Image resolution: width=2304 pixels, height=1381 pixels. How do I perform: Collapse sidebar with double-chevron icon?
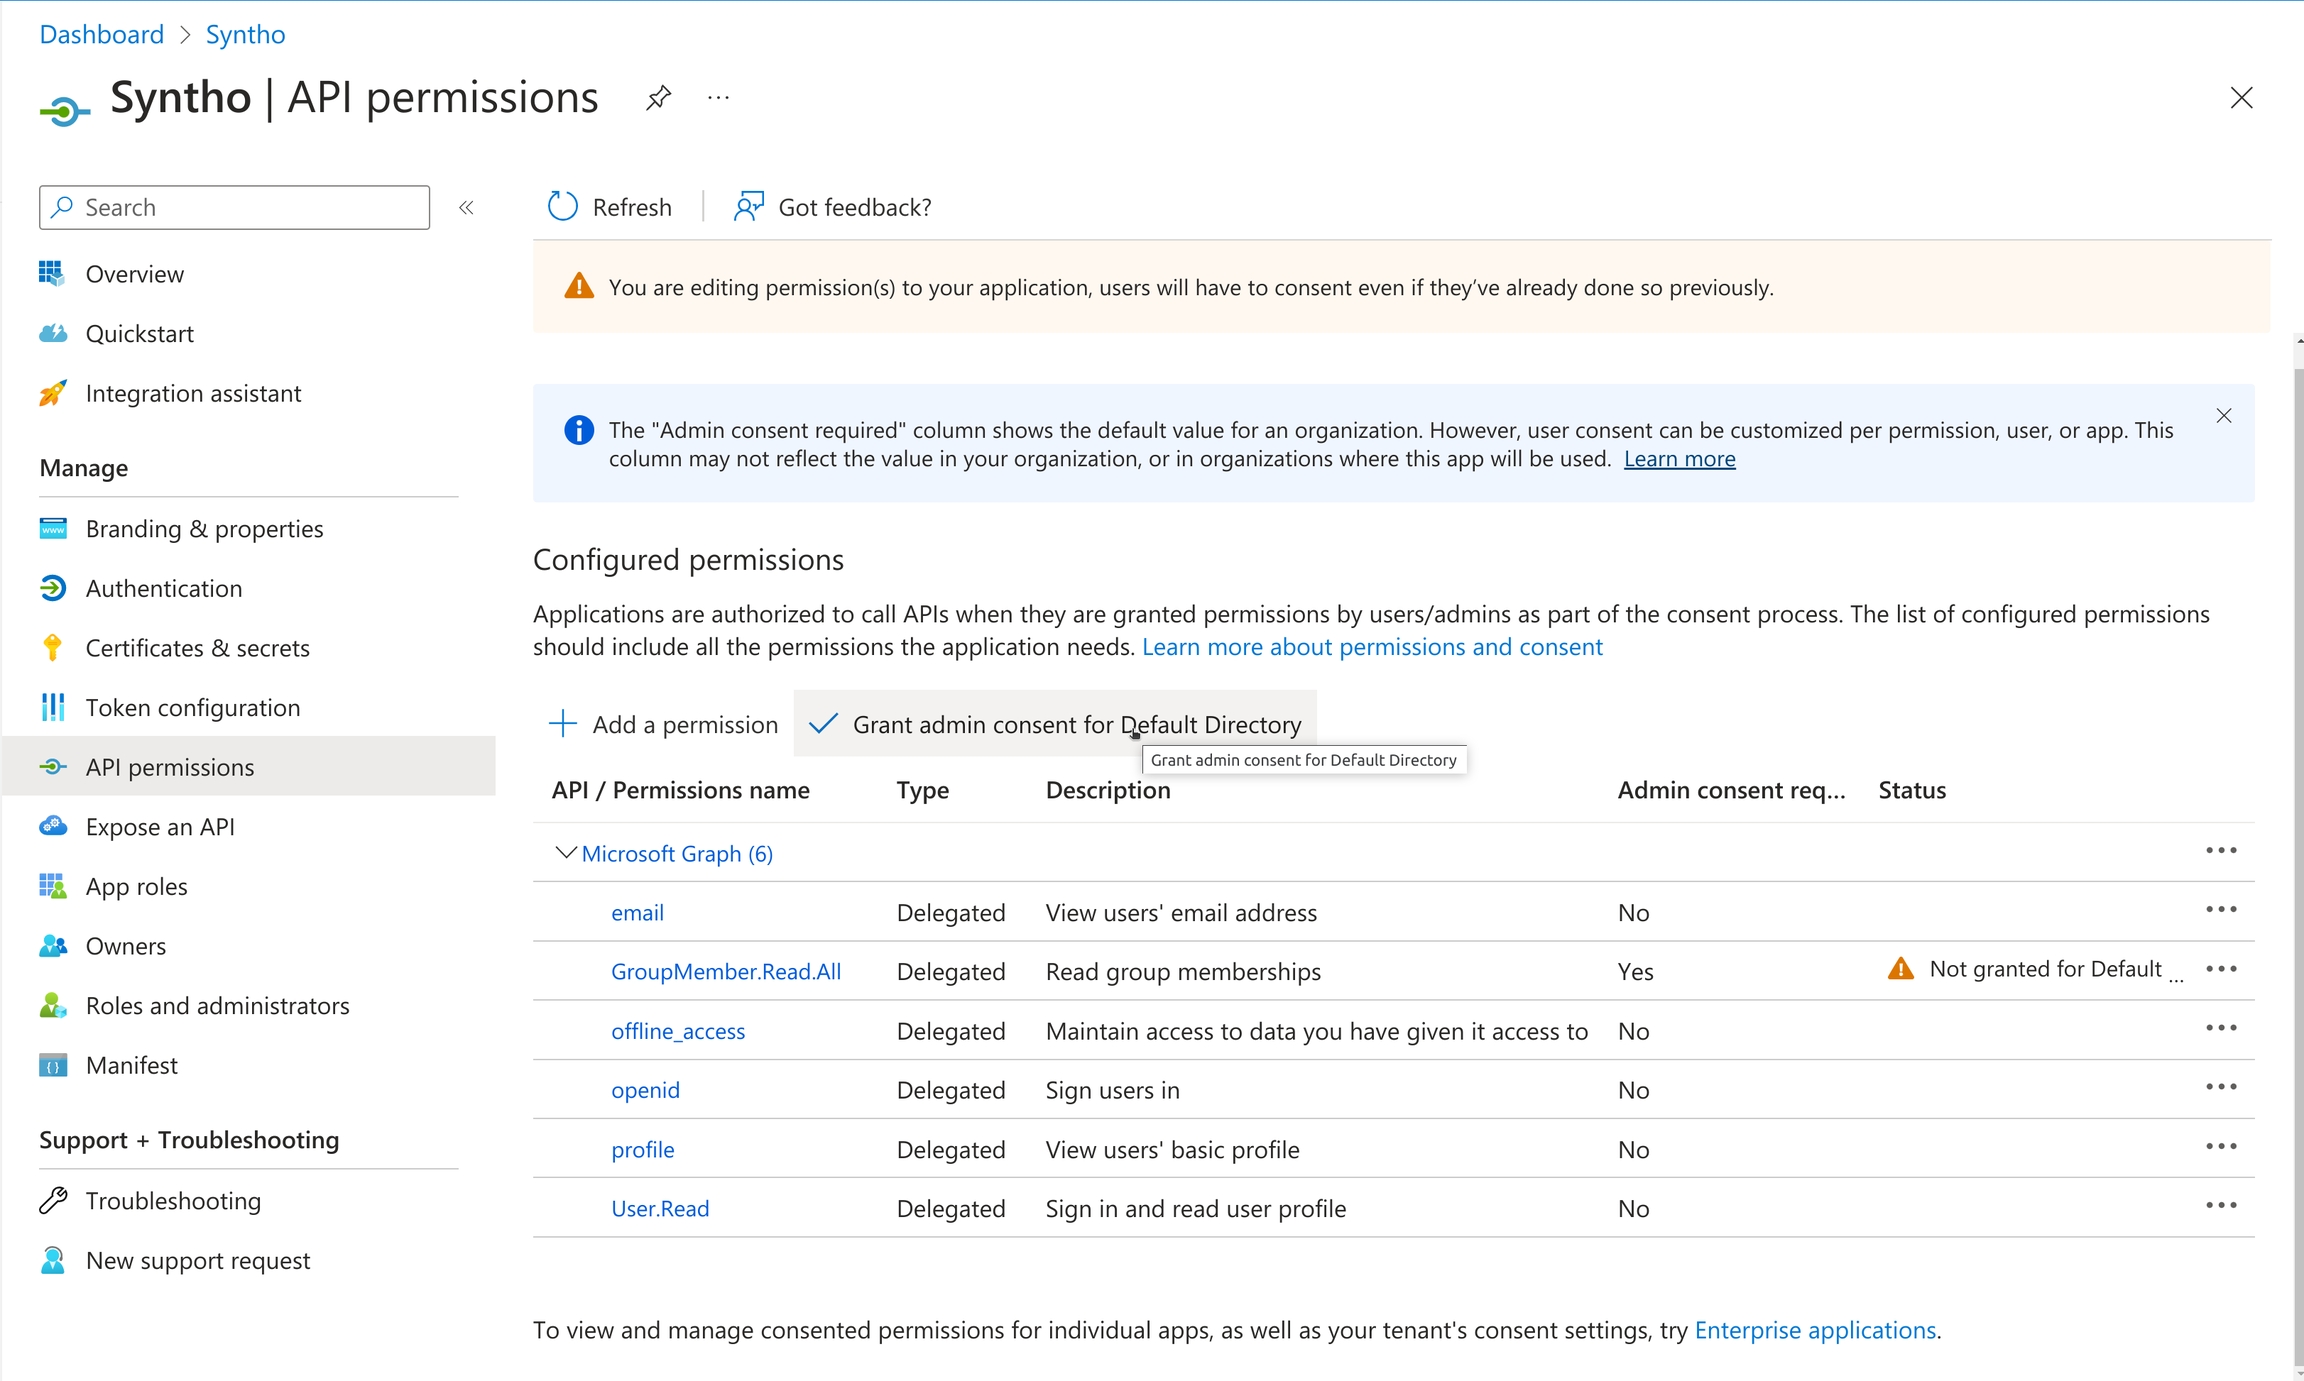click(x=466, y=208)
